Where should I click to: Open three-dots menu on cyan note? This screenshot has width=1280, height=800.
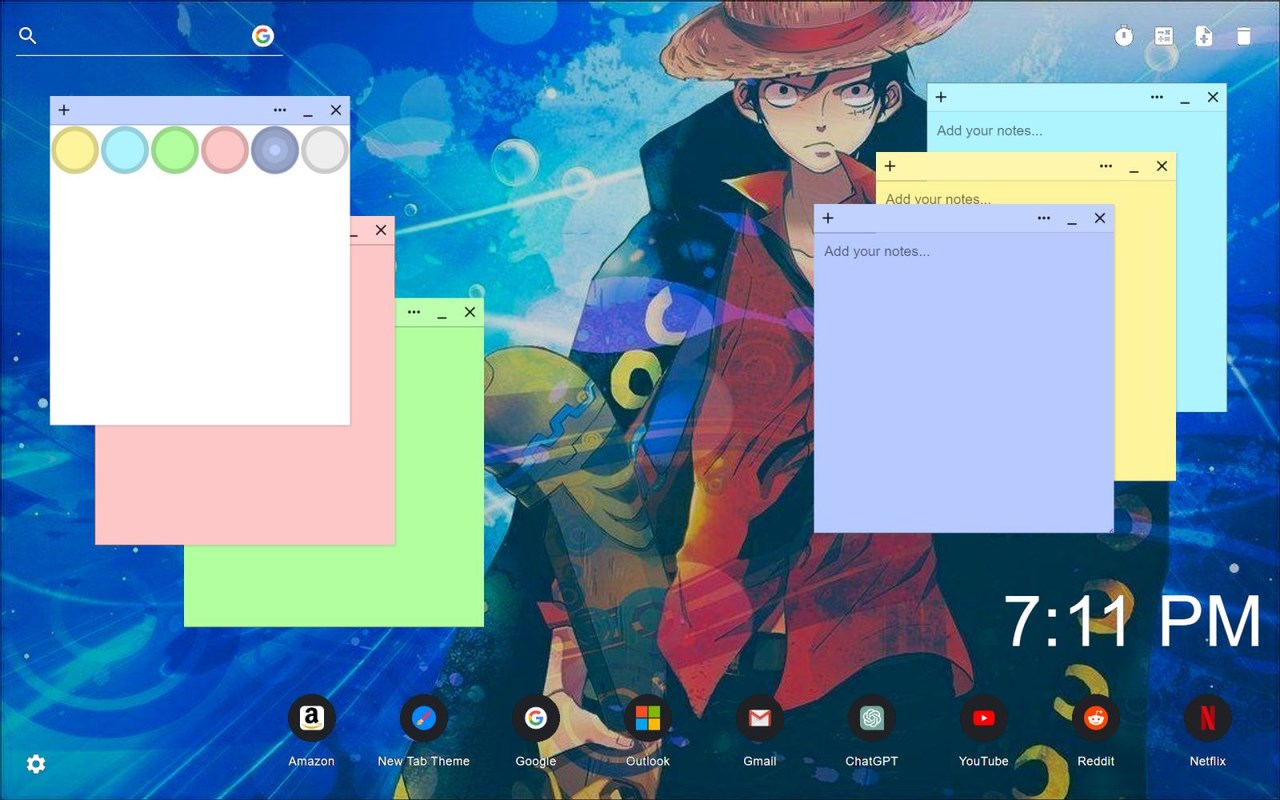[x=1157, y=97]
